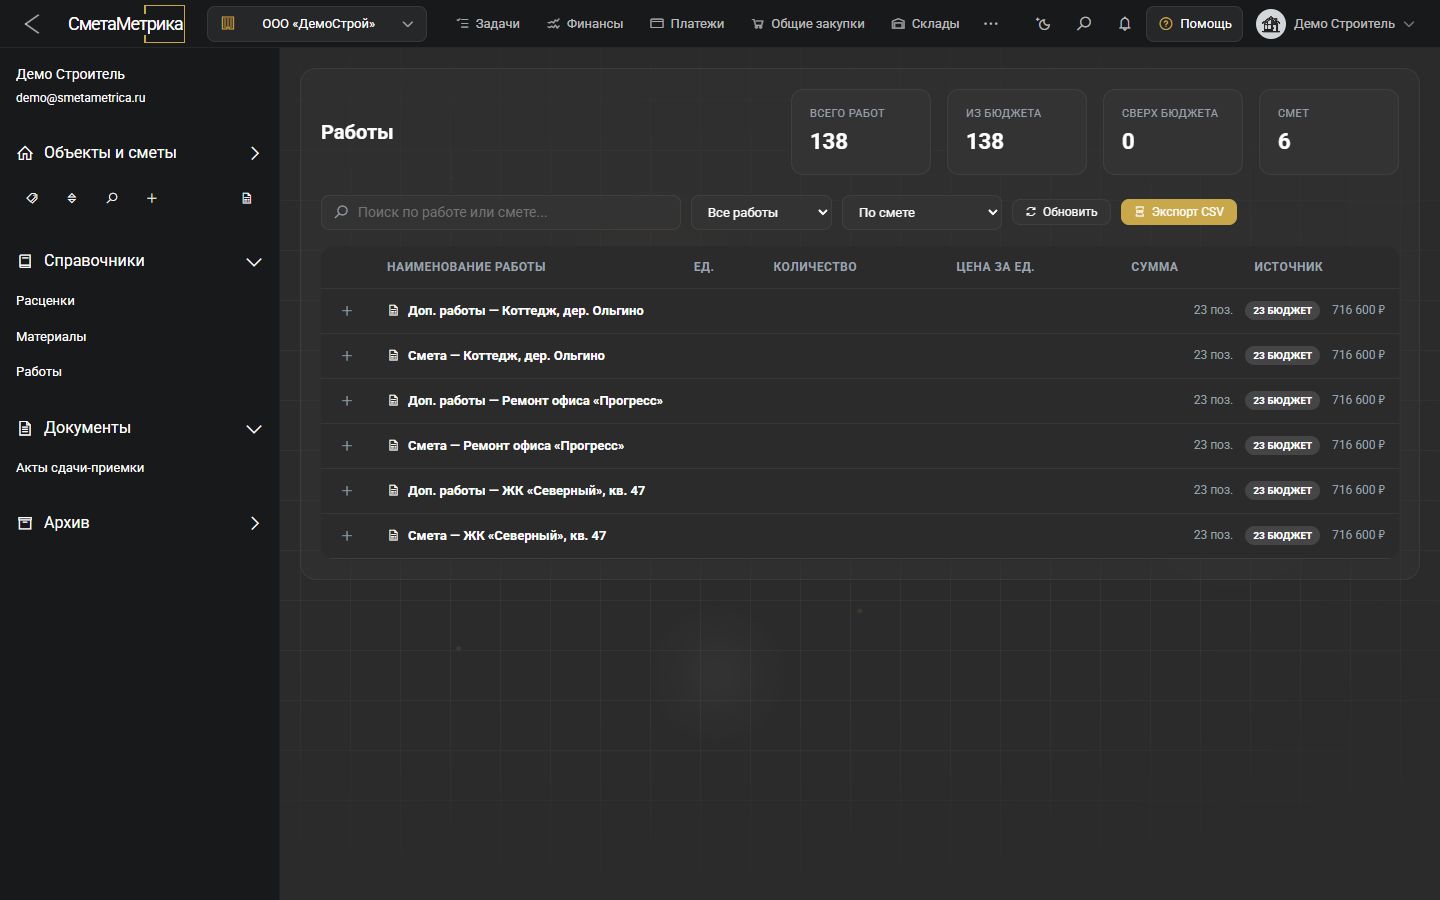Click the sort arrows icon in sidebar
1440x900 pixels.
(x=72, y=198)
